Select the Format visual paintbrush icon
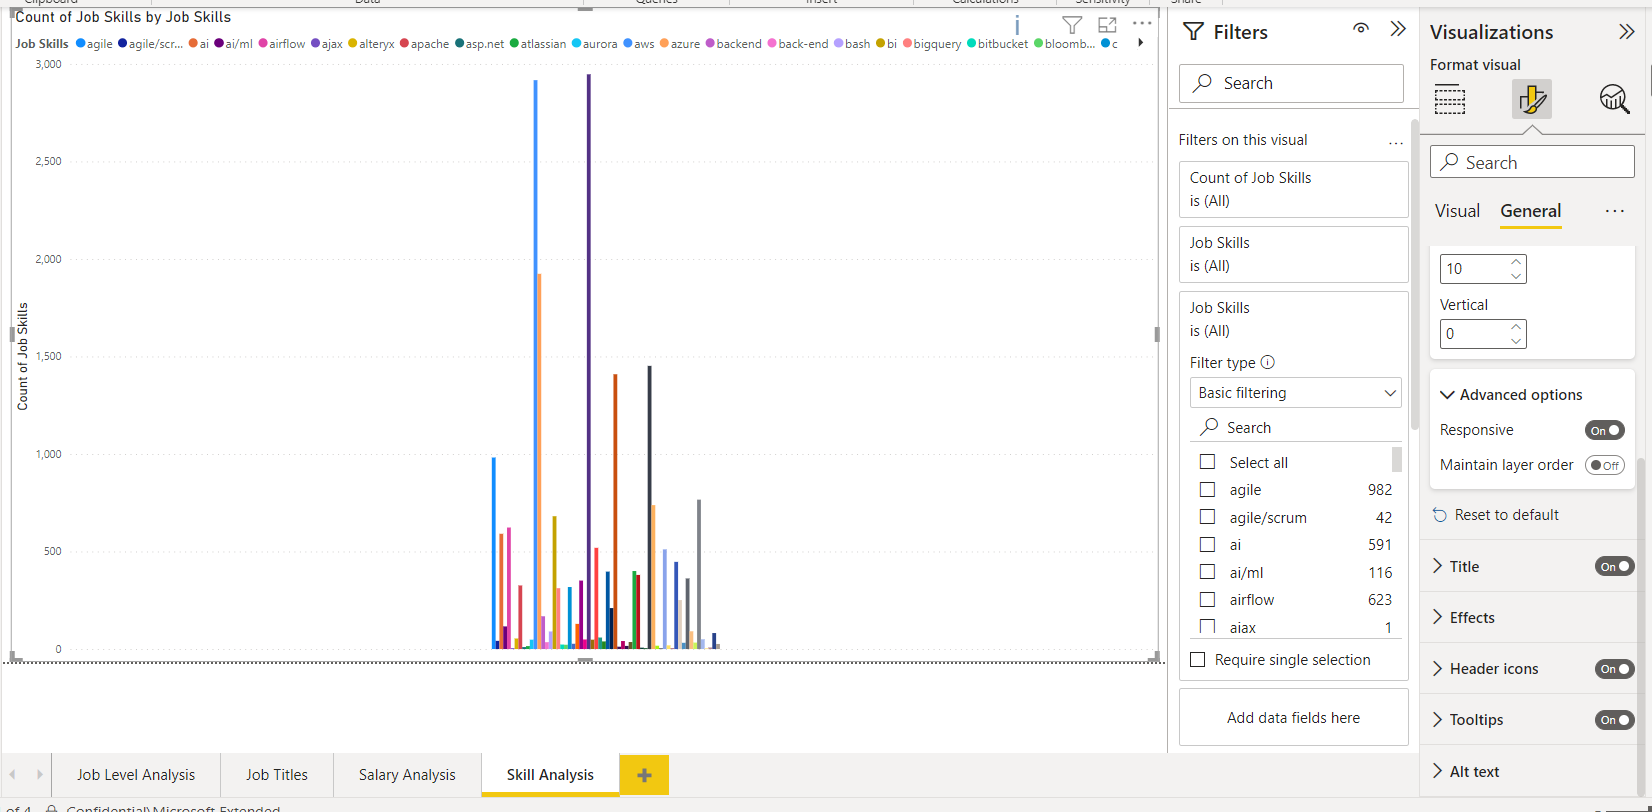 [x=1531, y=99]
